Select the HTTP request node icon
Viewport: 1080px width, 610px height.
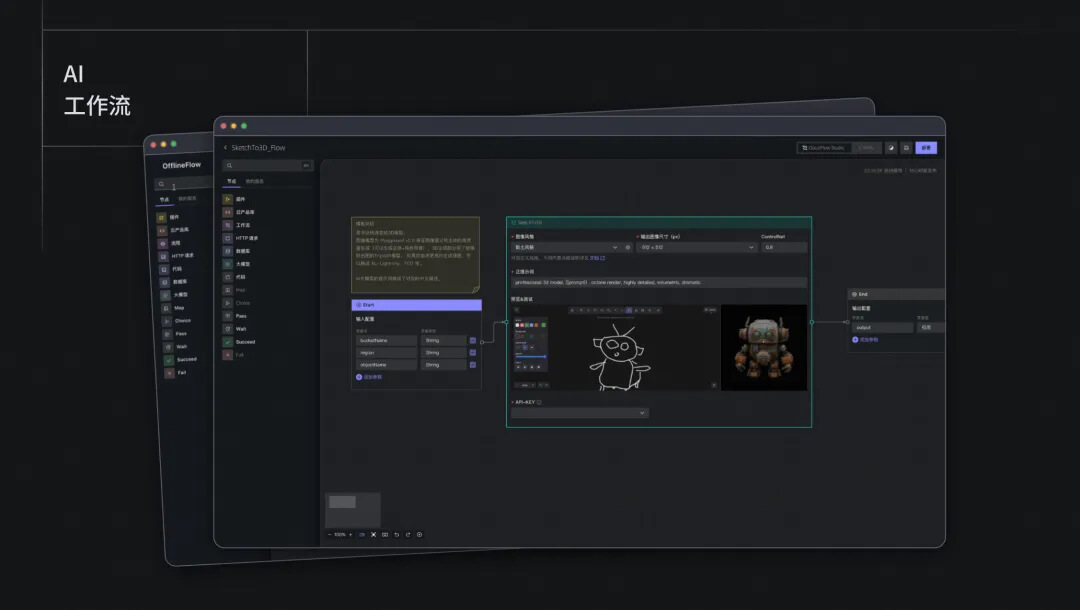click(x=227, y=238)
